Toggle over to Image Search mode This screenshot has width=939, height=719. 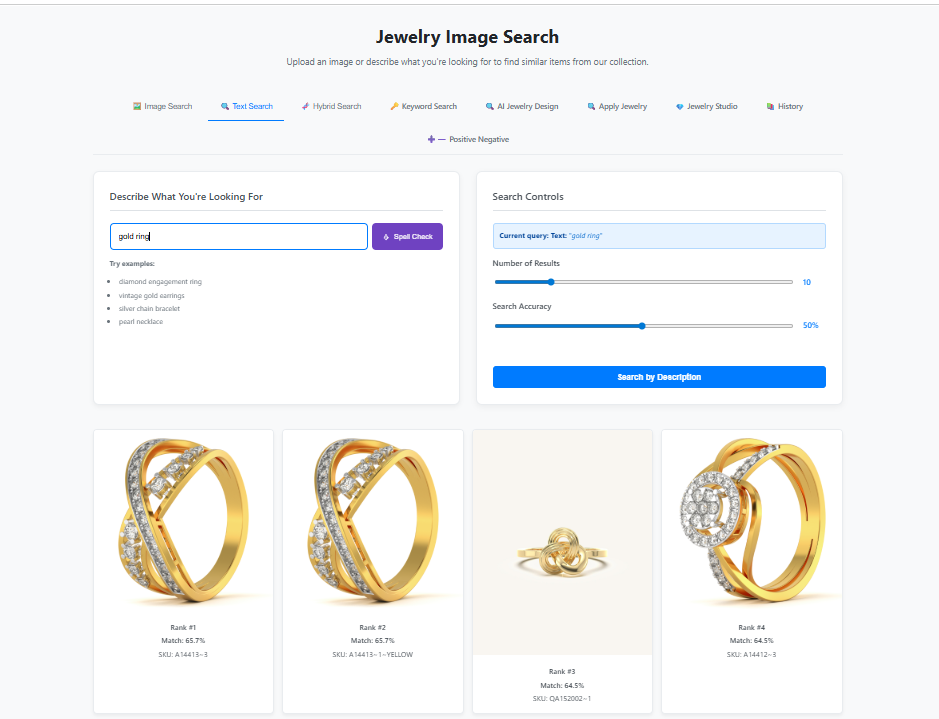click(162, 105)
